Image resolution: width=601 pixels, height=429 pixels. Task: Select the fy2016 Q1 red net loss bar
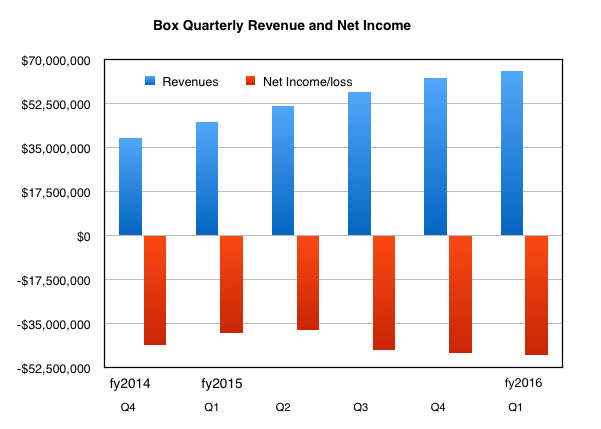coord(536,295)
